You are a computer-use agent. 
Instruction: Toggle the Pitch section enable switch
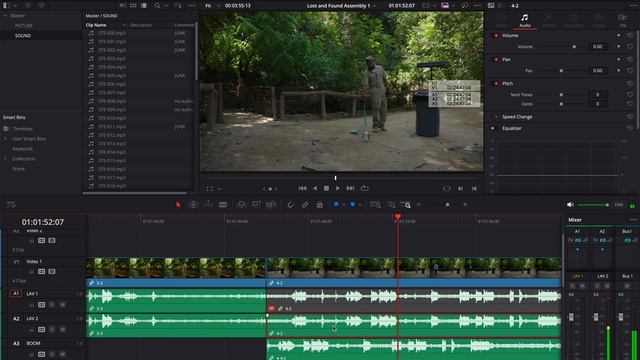point(496,83)
